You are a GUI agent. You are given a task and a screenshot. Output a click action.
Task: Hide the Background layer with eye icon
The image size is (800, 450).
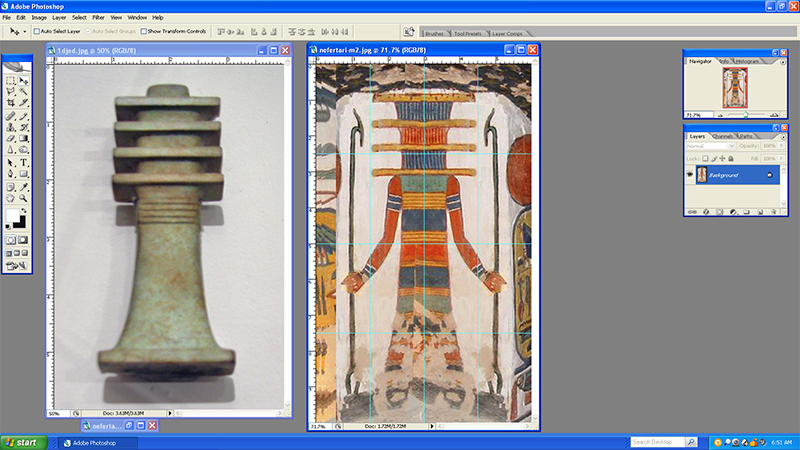690,175
